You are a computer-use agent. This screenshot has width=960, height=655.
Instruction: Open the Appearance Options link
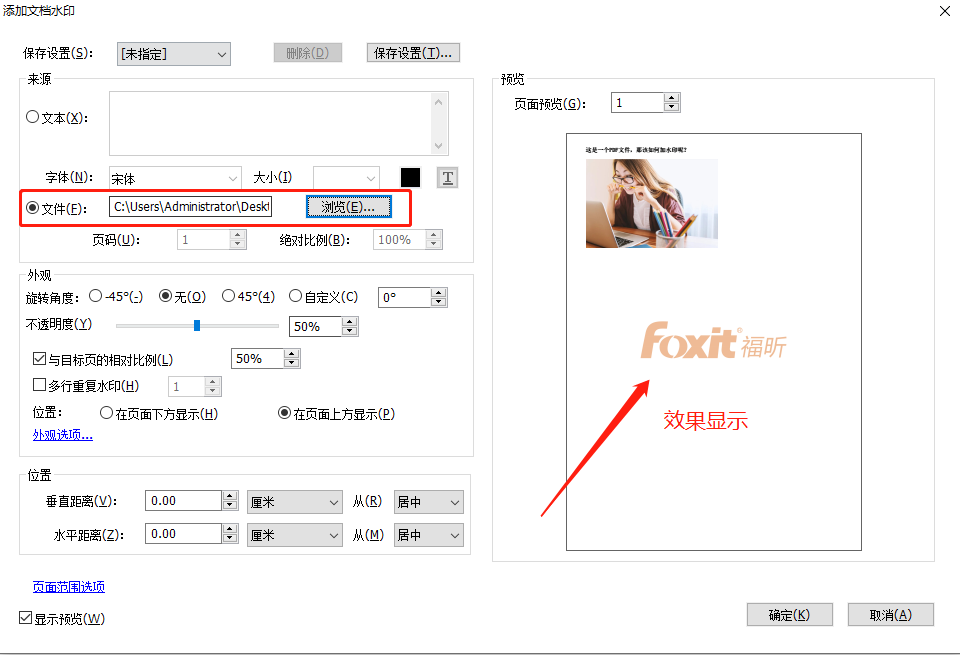point(62,435)
